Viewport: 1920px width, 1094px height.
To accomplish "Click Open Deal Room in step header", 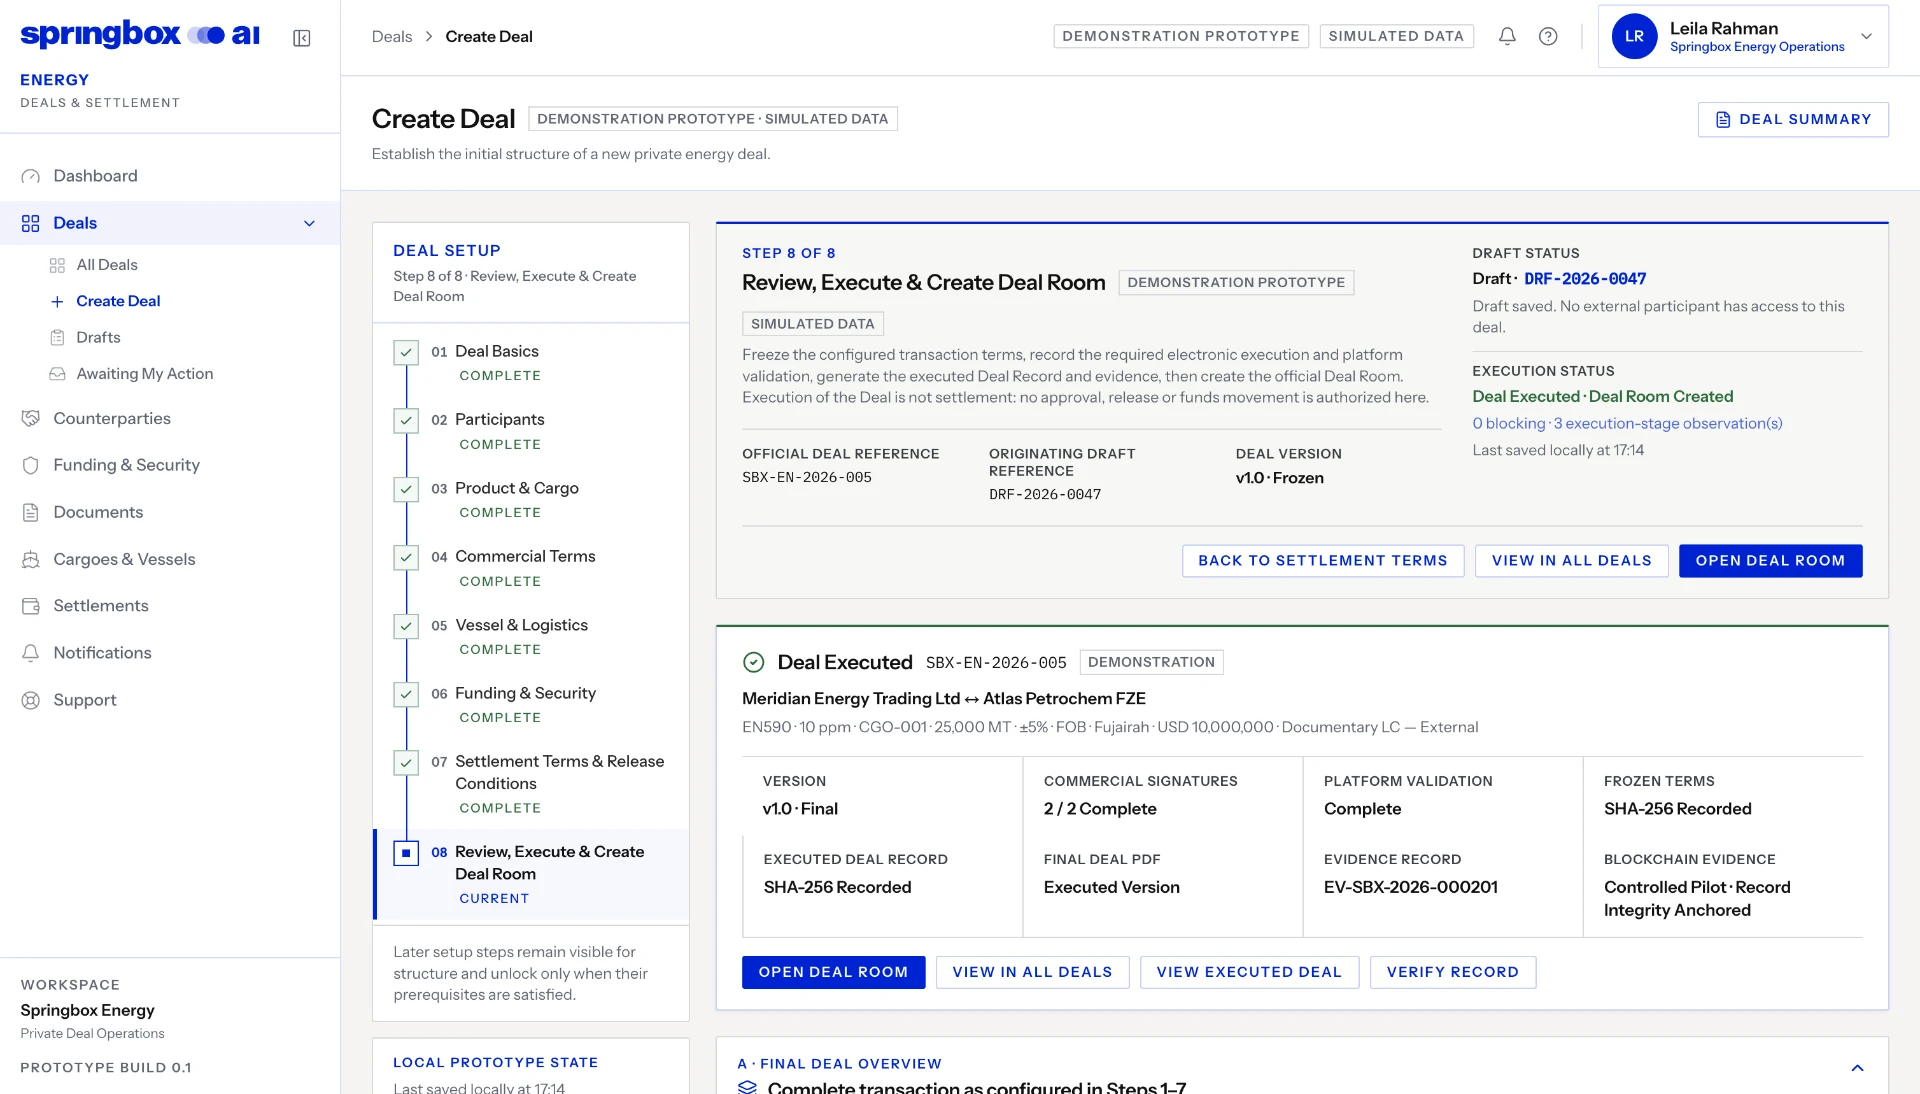I will tap(1770, 561).
